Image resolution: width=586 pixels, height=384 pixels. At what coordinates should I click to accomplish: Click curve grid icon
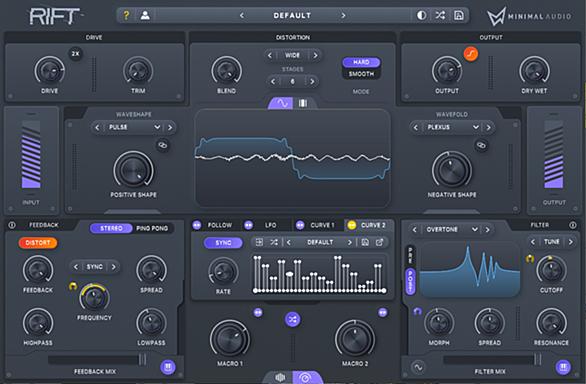(x=259, y=242)
